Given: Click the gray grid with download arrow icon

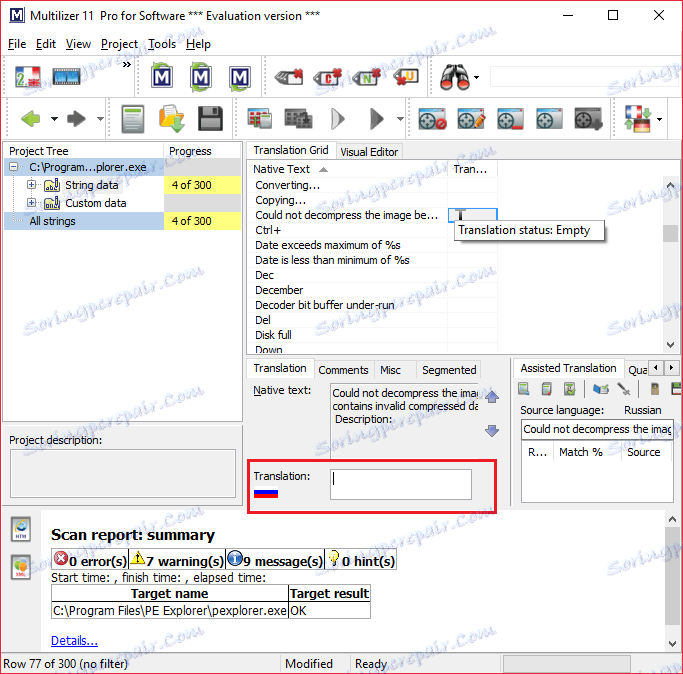Looking at the screenshot, I should click(x=298, y=119).
